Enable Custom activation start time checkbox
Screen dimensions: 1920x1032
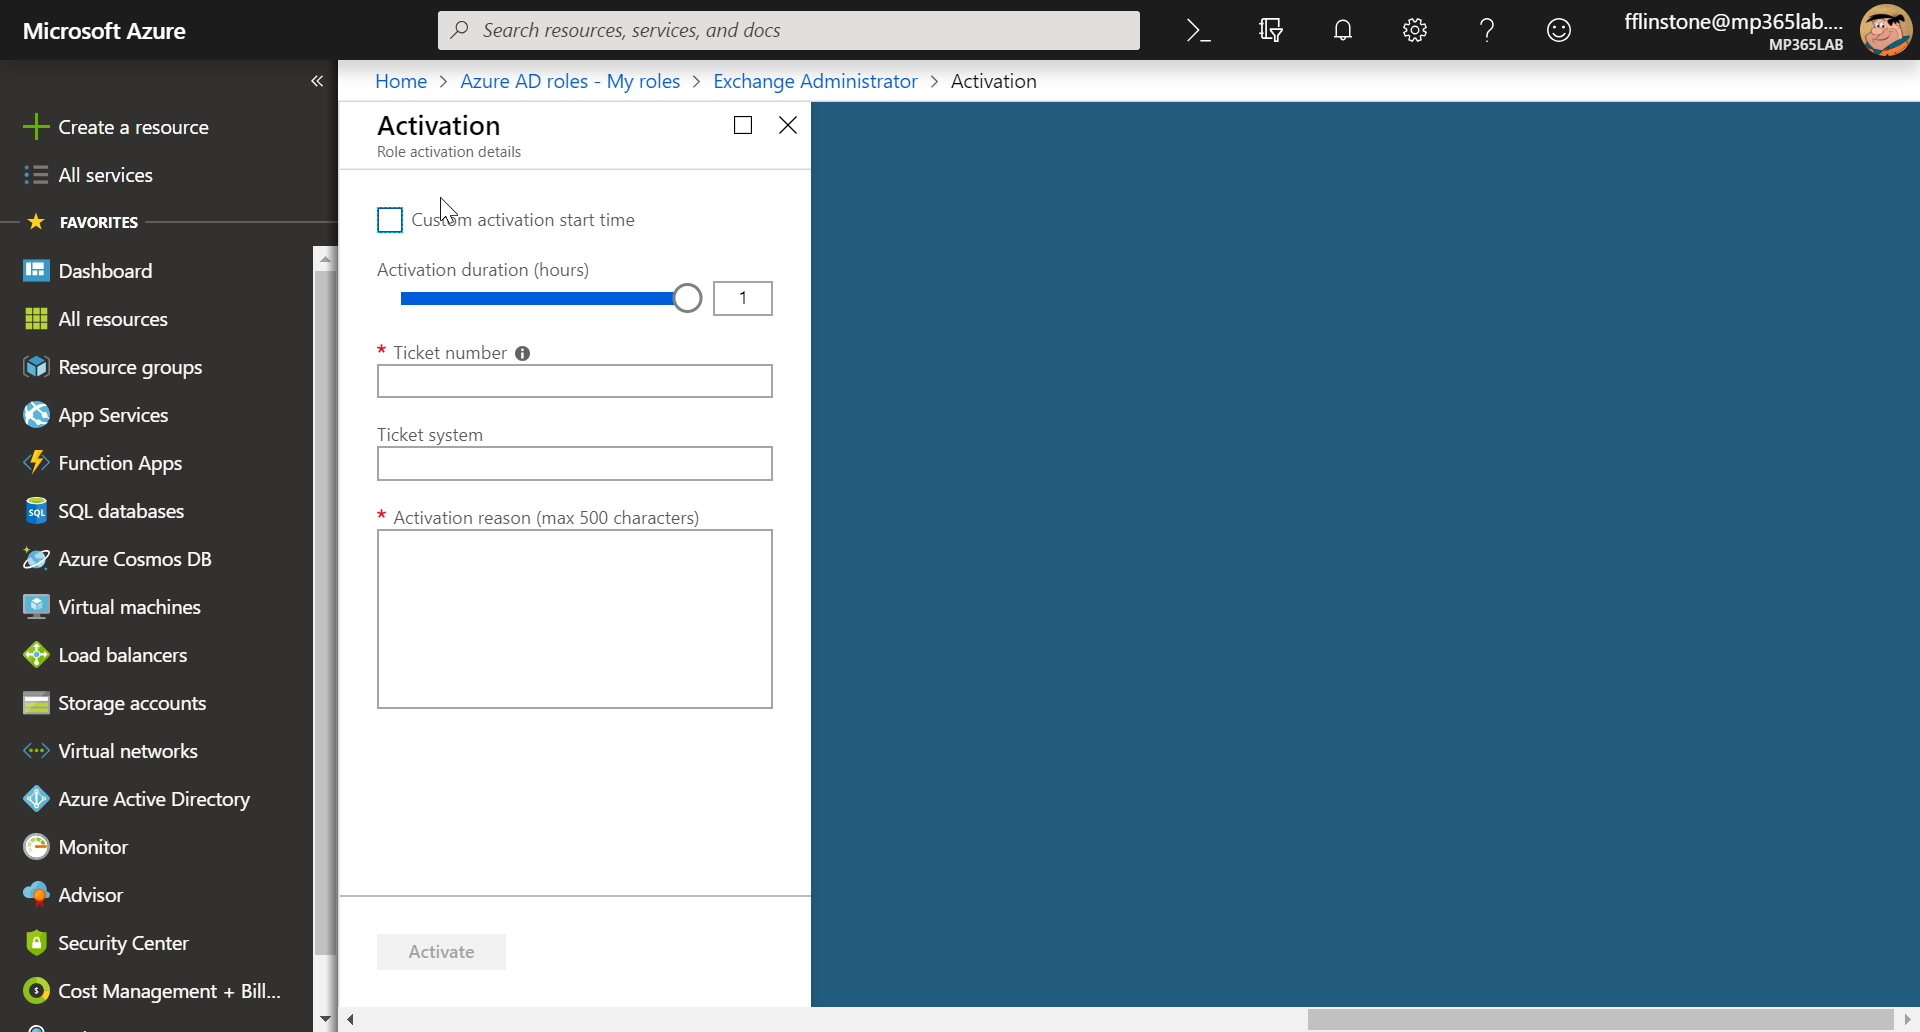pos(390,220)
